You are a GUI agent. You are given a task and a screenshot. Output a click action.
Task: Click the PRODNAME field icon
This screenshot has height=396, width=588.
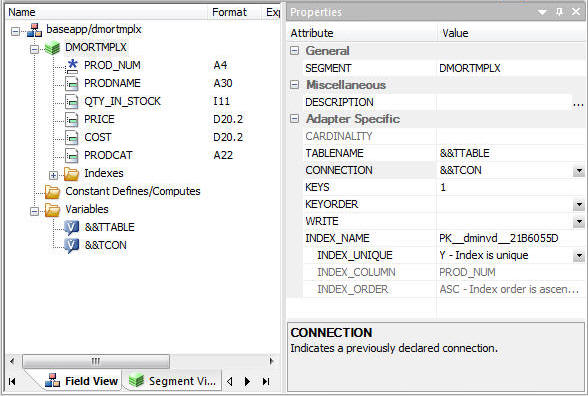[72, 84]
